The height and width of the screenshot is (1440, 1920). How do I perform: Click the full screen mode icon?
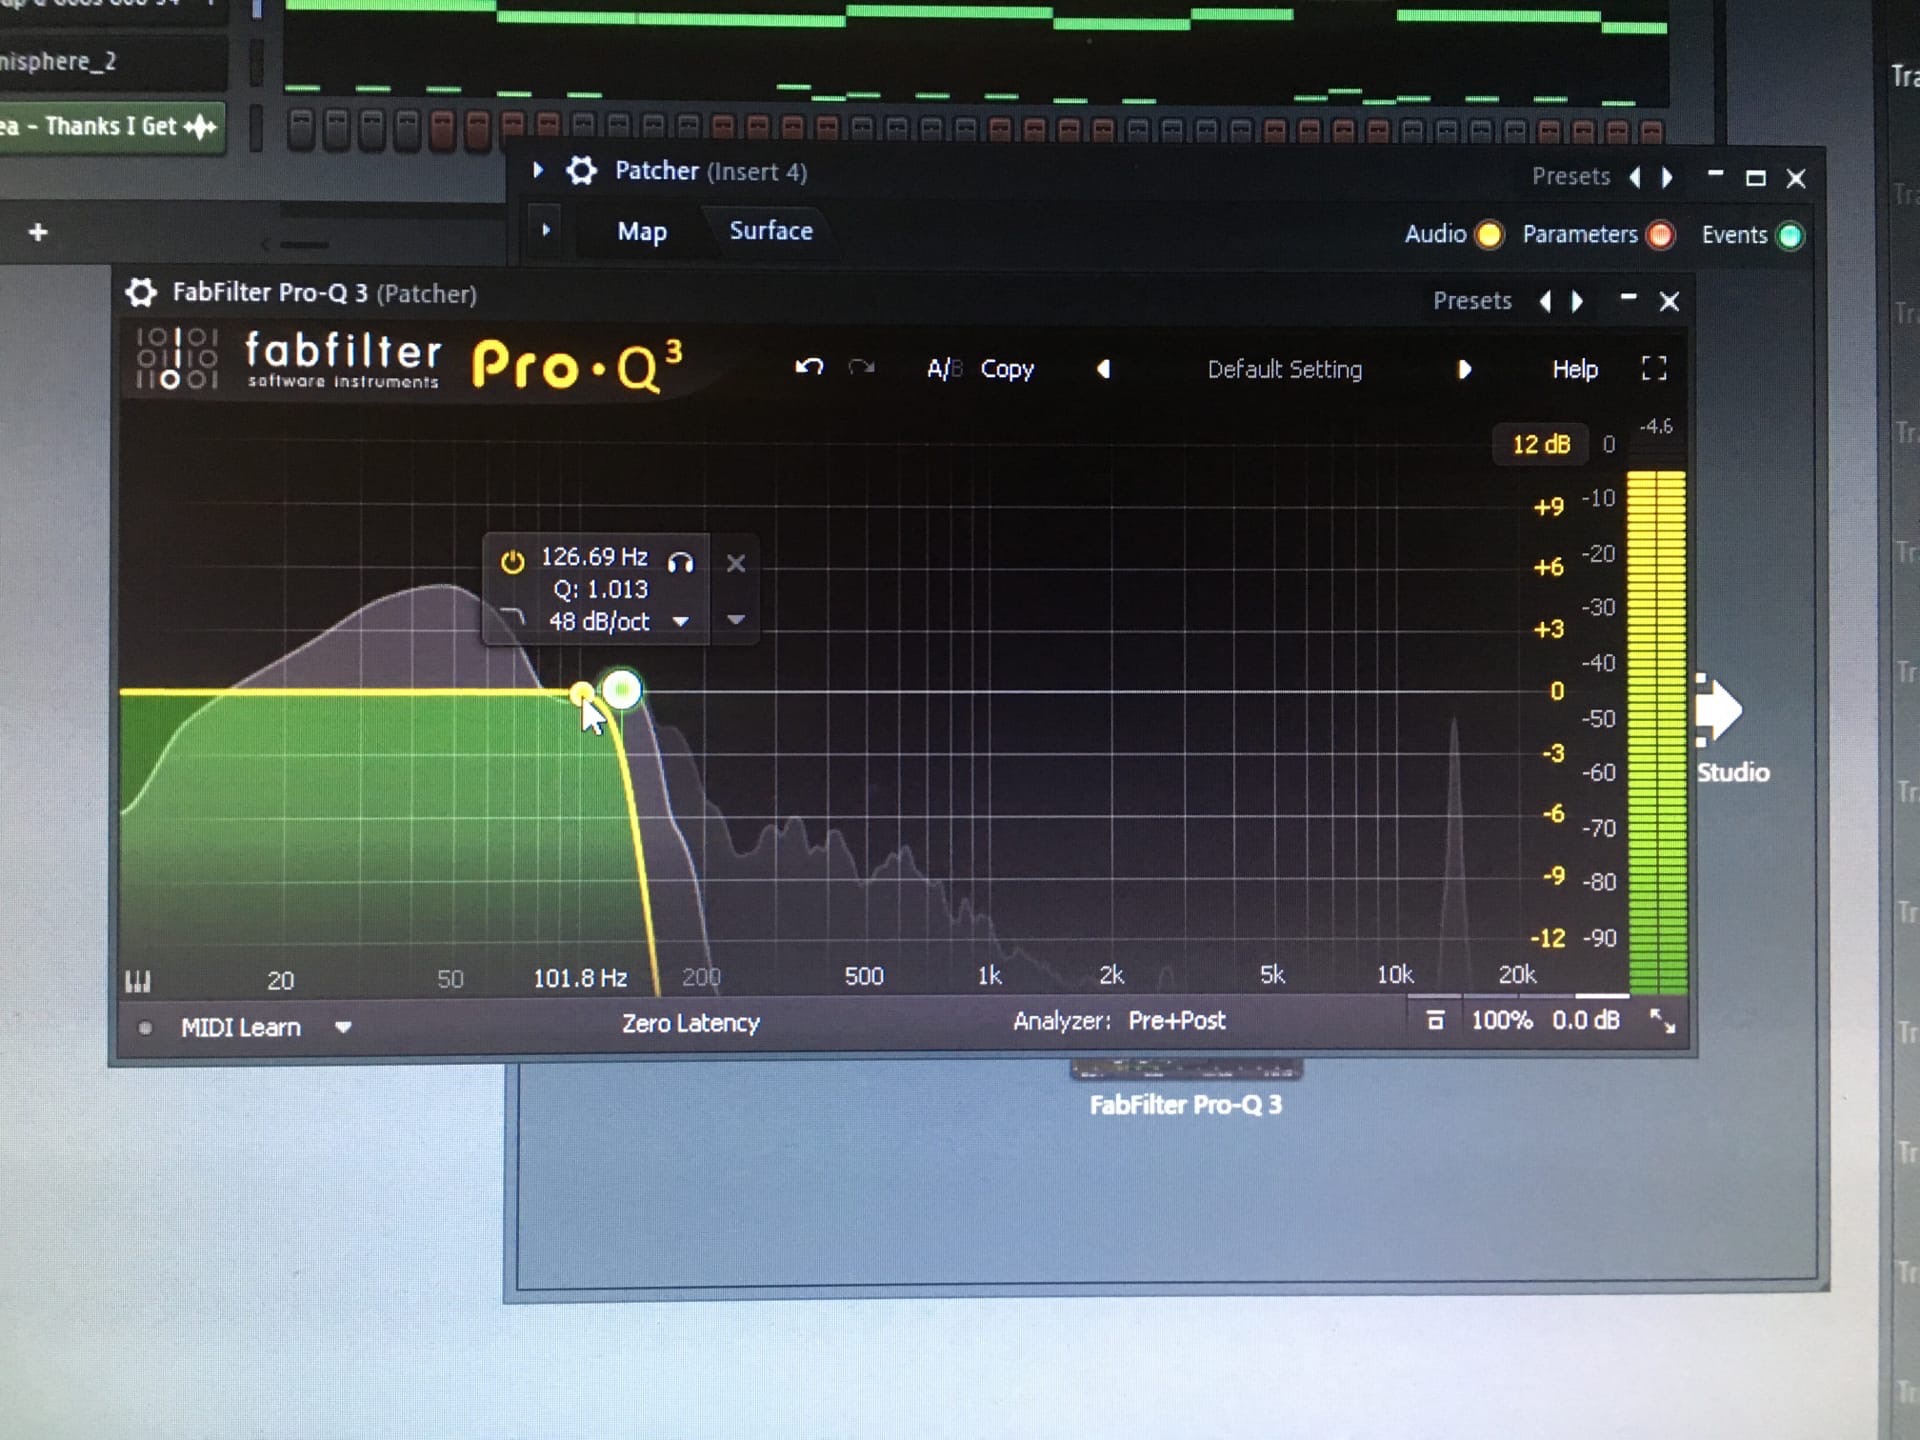click(x=1654, y=368)
